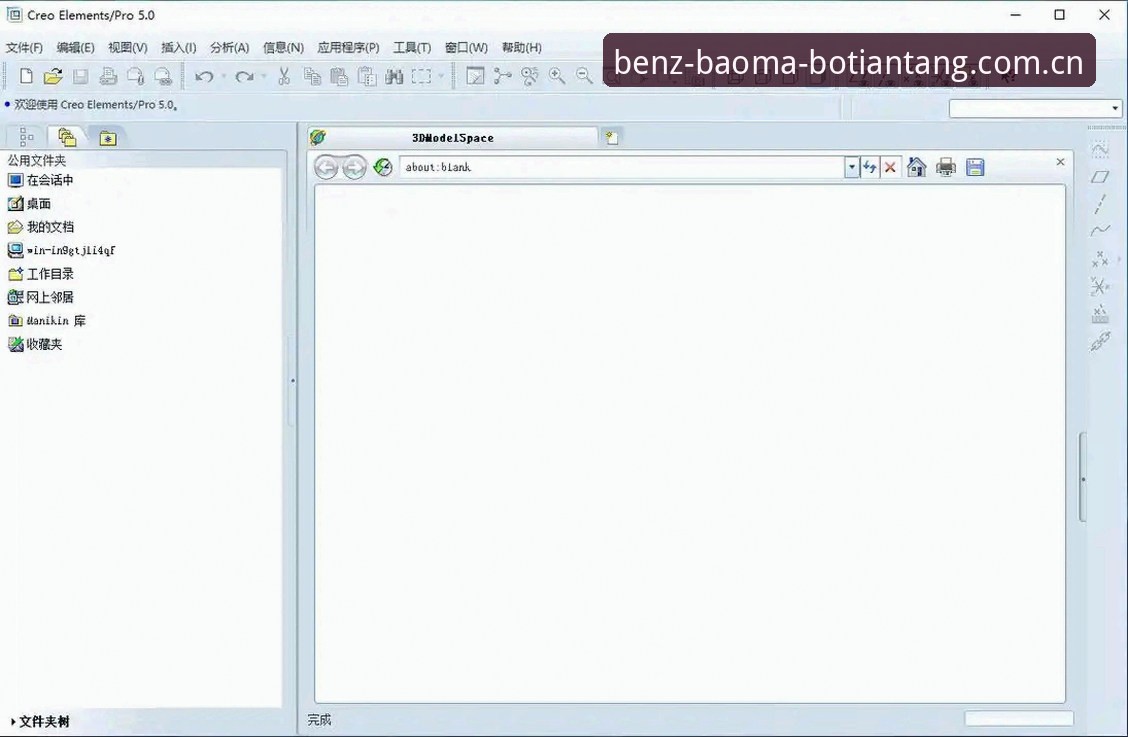
Task: Click the scissors Cut icon
Action: [284, 76]
